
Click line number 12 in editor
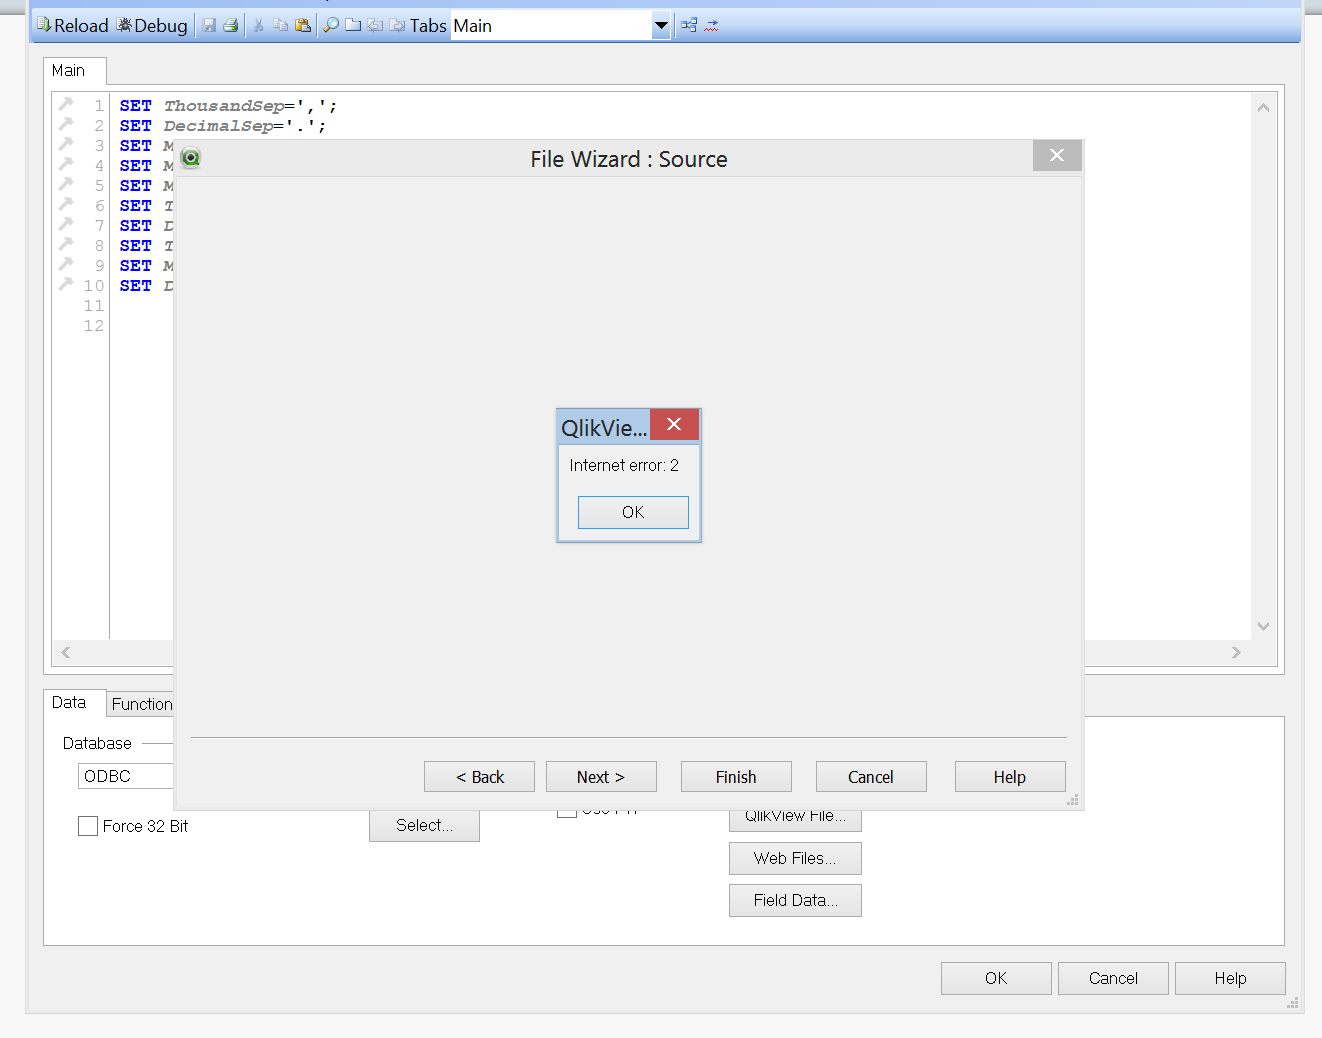point(94,326)
